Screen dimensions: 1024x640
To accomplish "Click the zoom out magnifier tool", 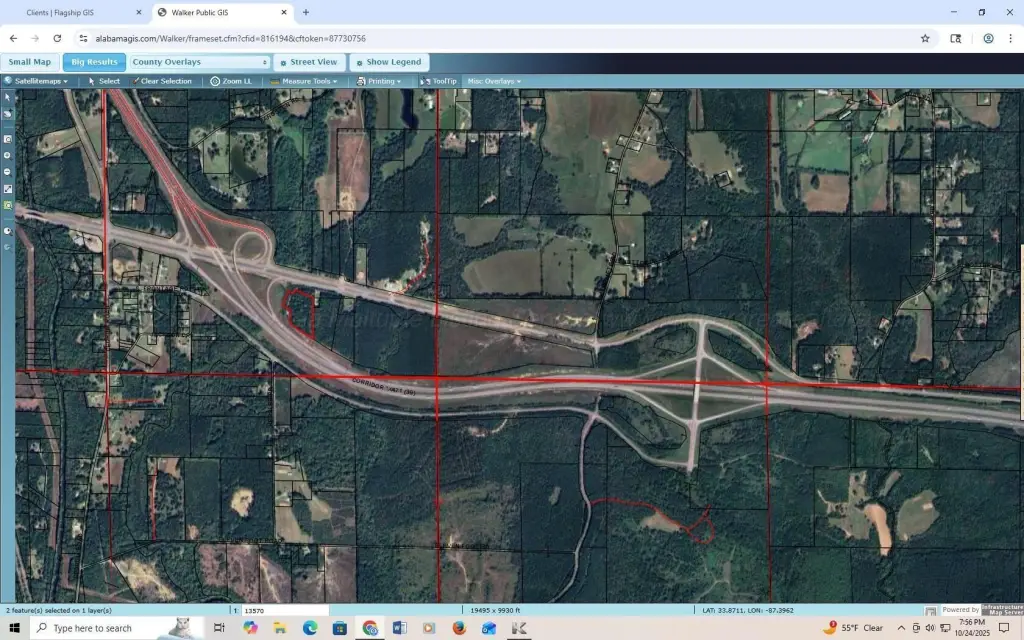I will click(x=7, y=171).
